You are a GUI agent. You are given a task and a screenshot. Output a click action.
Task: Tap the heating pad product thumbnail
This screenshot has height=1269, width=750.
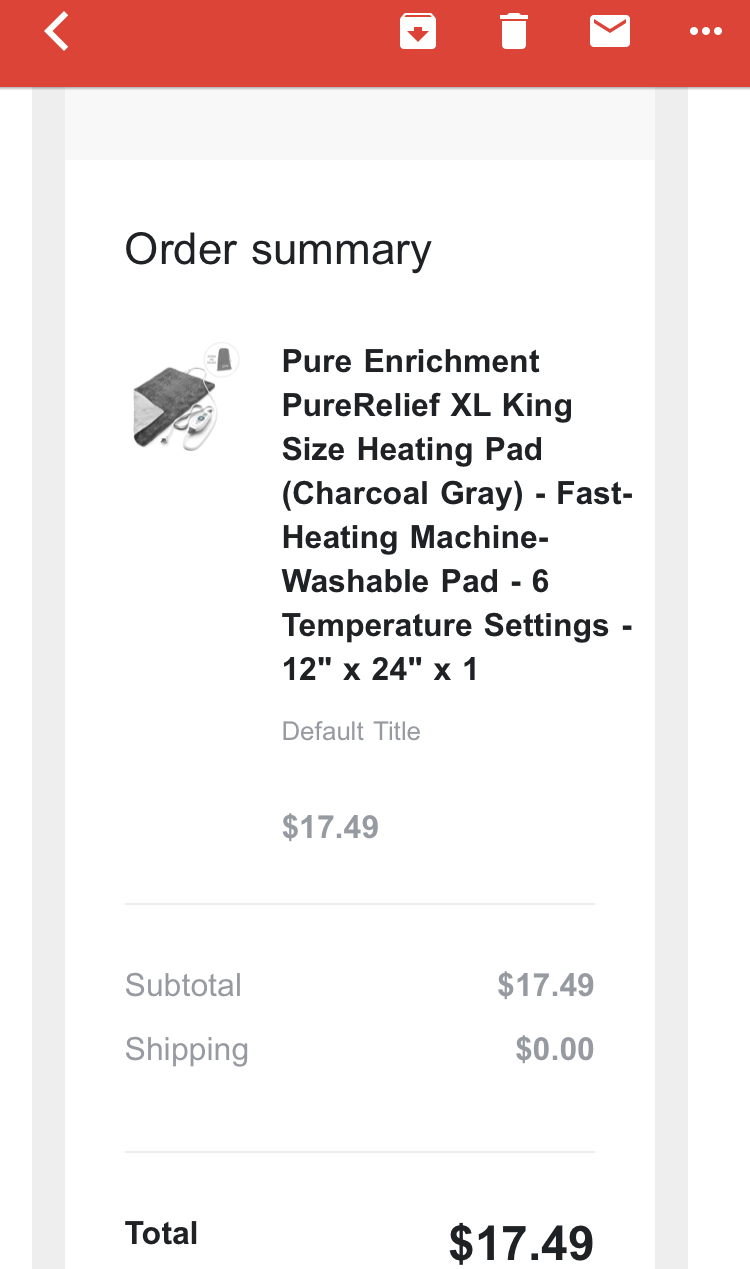click(x=188, y=397)
